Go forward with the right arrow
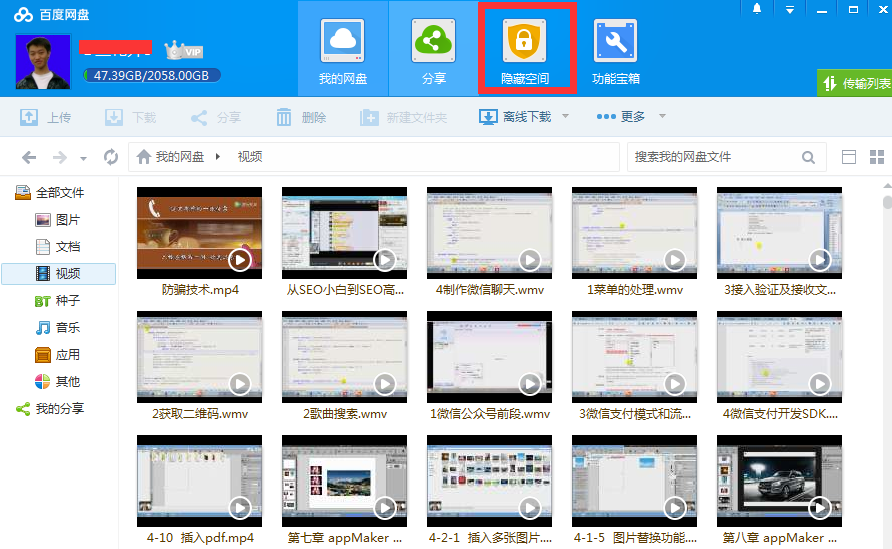This screenshot has height=549, width=892. [60, 157]
